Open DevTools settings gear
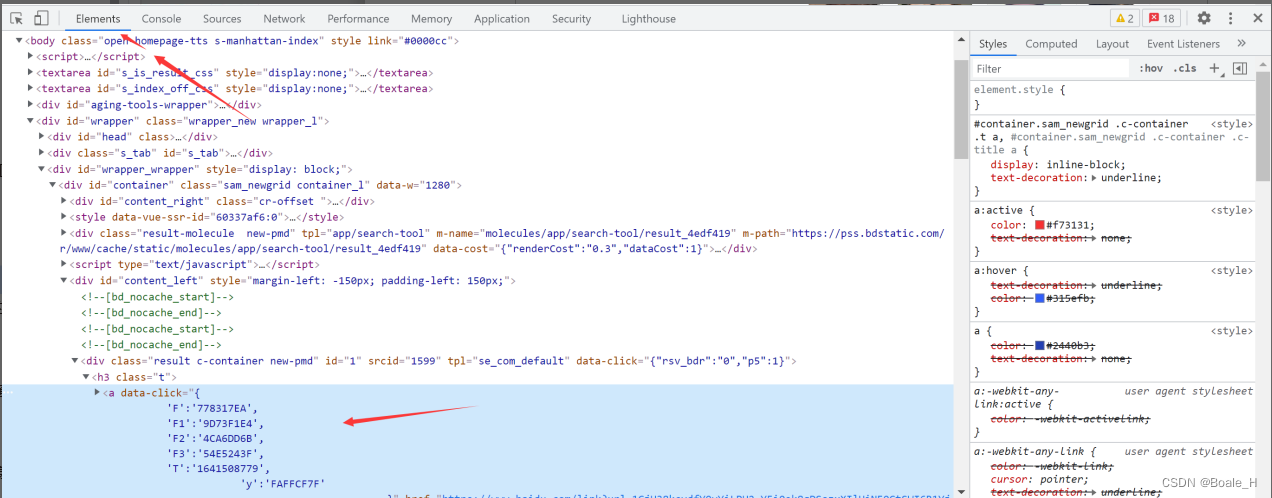Screen dimensions: 1272x498 tap(1204, 18)
